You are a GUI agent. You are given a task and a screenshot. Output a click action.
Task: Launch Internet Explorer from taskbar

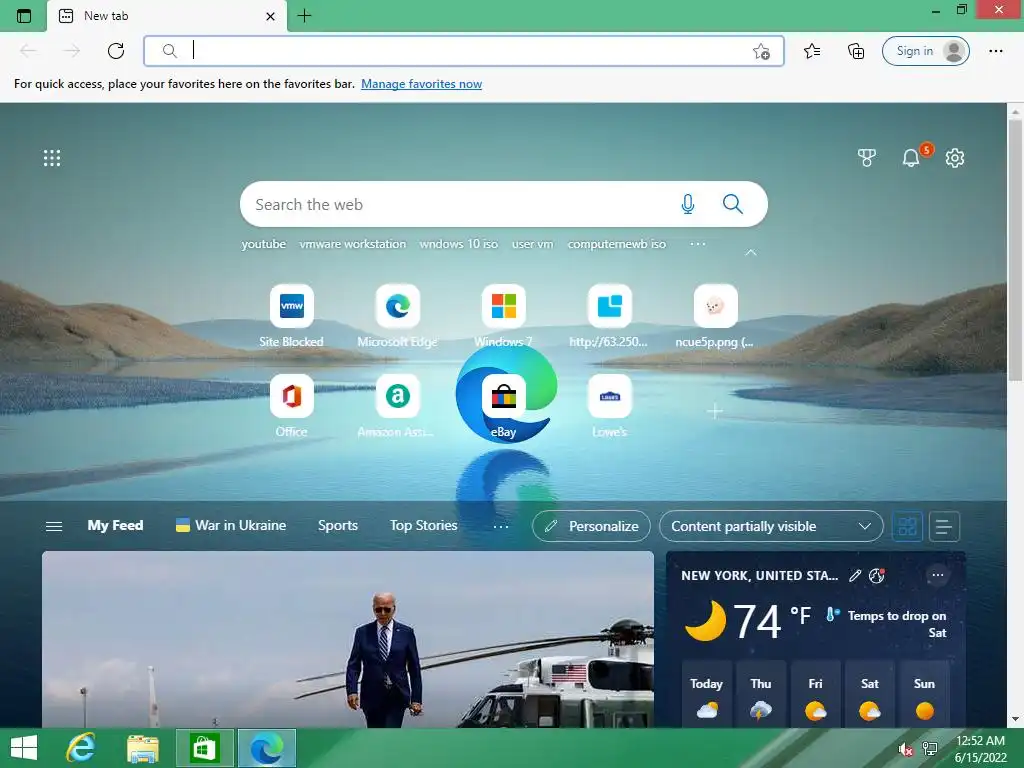click(x=81, y=748)
